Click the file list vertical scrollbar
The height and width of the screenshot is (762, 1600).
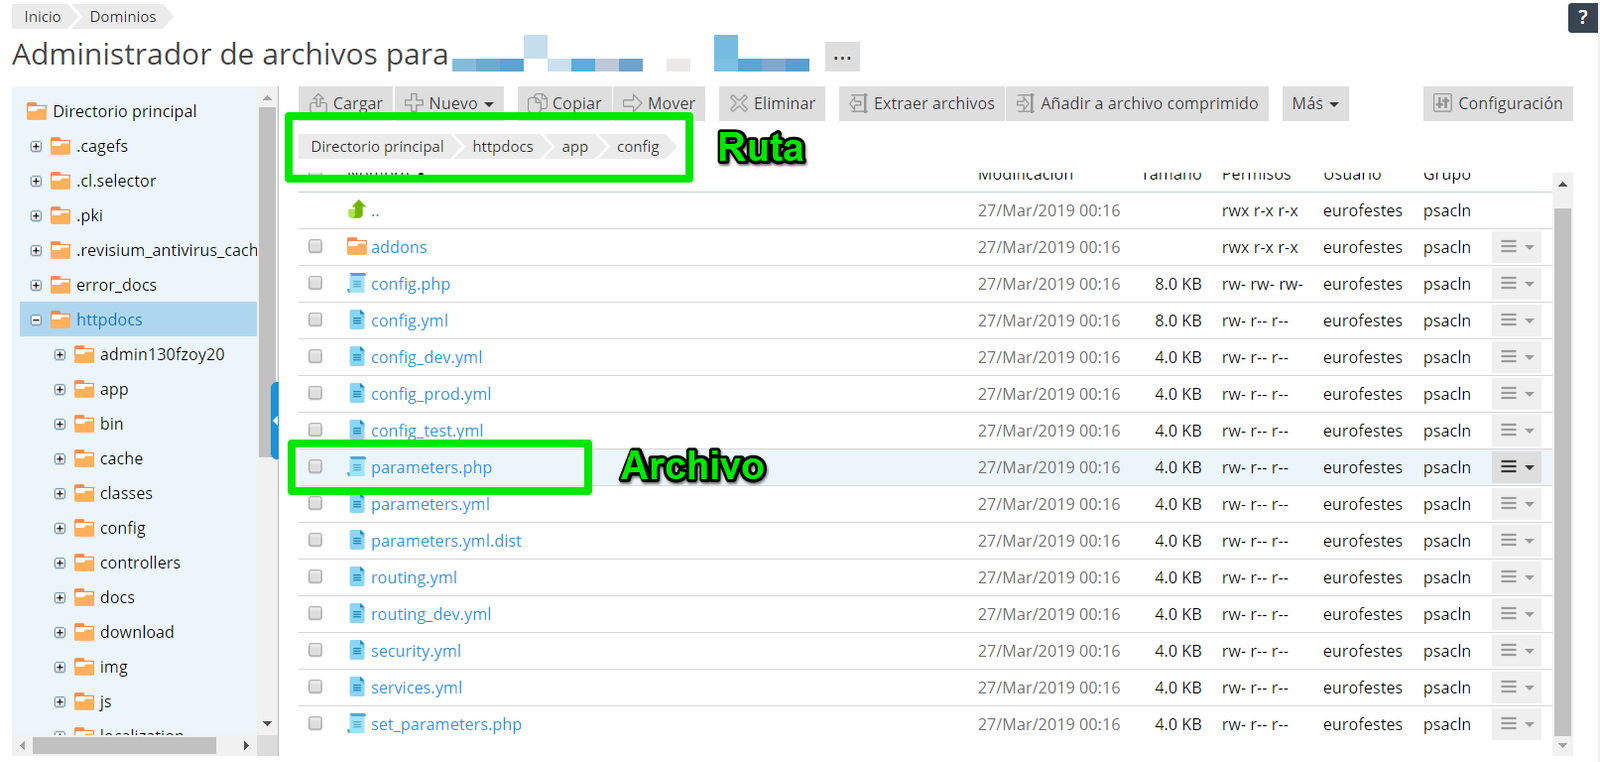(x=1562, y=470)
